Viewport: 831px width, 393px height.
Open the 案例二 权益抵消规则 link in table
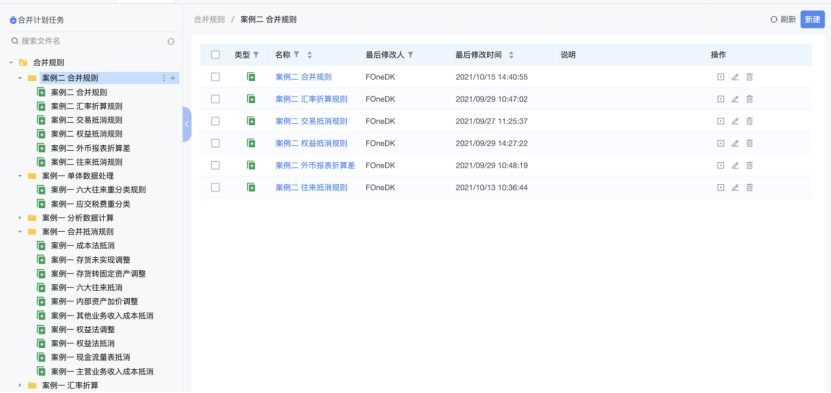pos(312,143)
